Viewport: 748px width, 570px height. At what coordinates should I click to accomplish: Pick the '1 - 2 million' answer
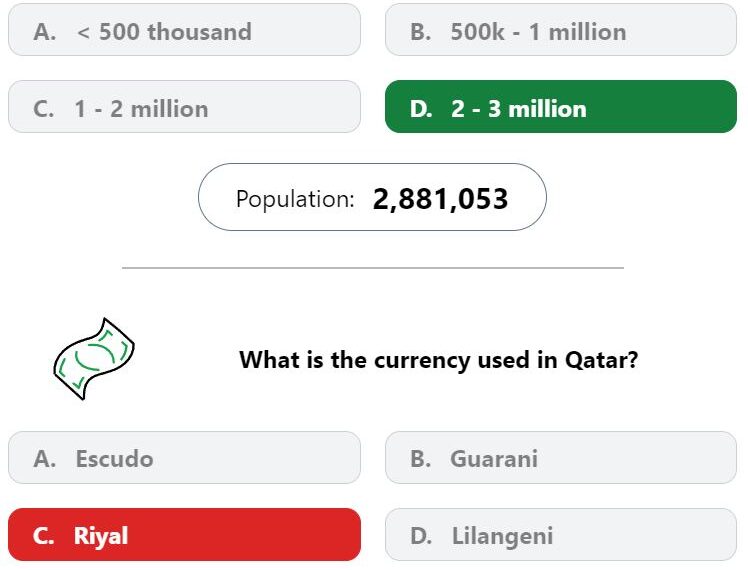(184, 106)
